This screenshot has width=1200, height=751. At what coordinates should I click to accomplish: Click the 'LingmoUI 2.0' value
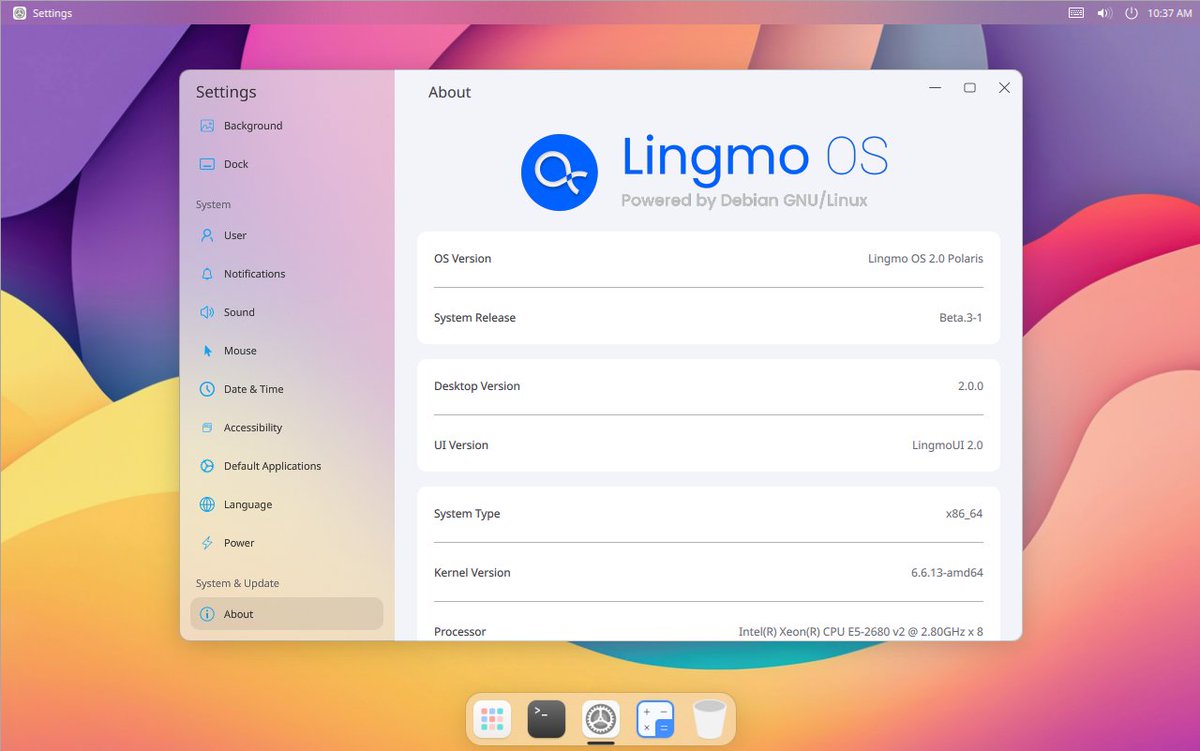[948, 445]
